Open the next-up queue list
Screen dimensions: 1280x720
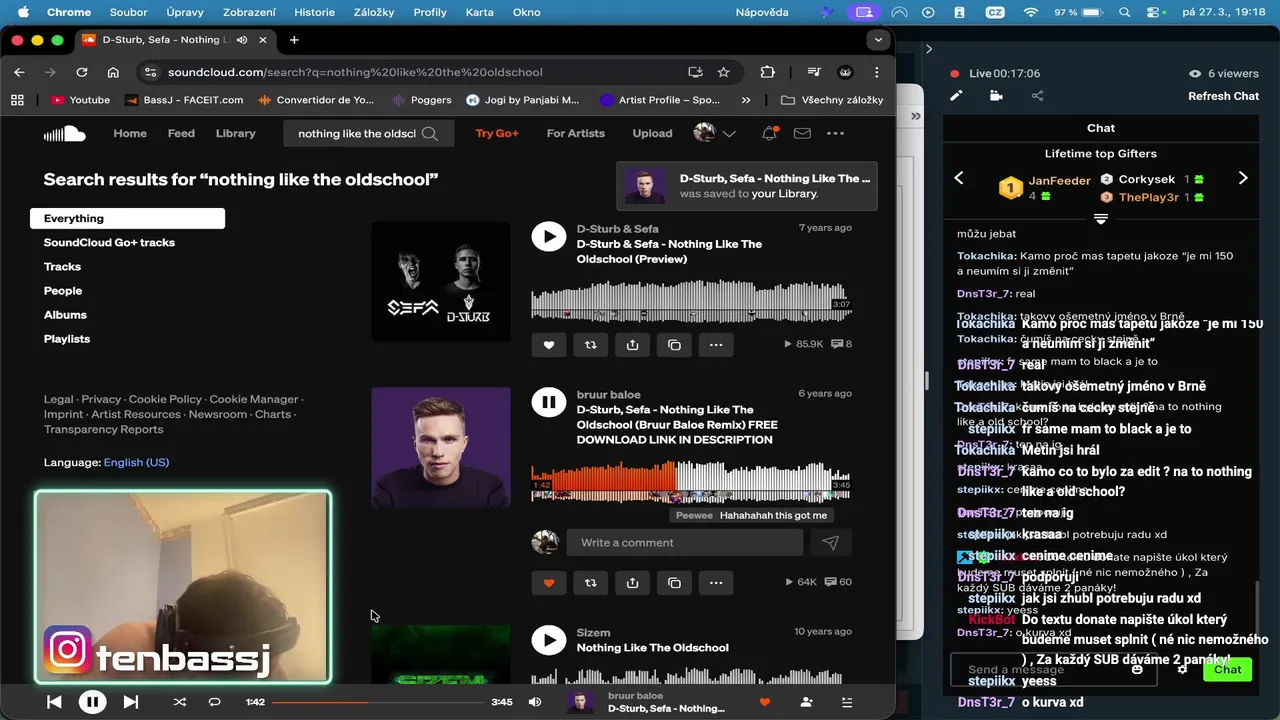coord(847,702)
